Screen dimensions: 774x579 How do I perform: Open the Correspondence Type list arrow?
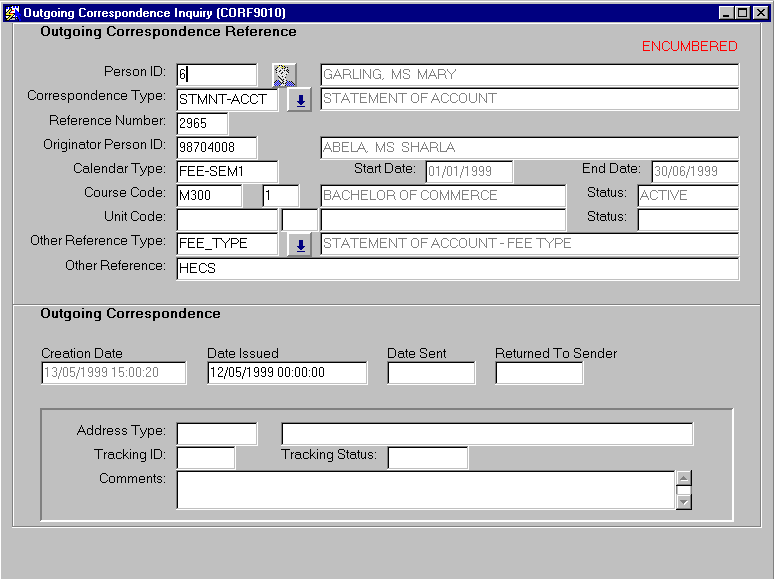click(x=299, y=100)
